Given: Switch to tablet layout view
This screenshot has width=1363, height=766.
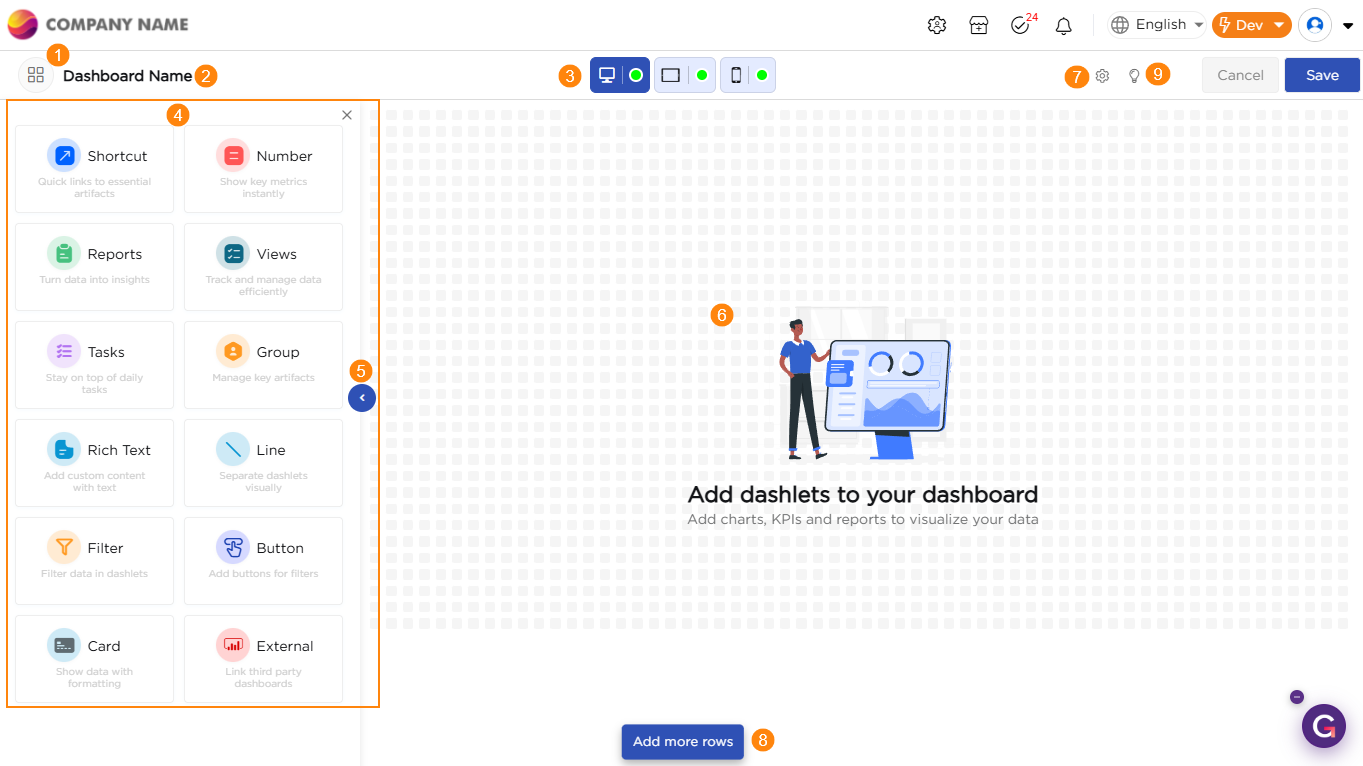Looking at the screenshot, I should 671,75.
